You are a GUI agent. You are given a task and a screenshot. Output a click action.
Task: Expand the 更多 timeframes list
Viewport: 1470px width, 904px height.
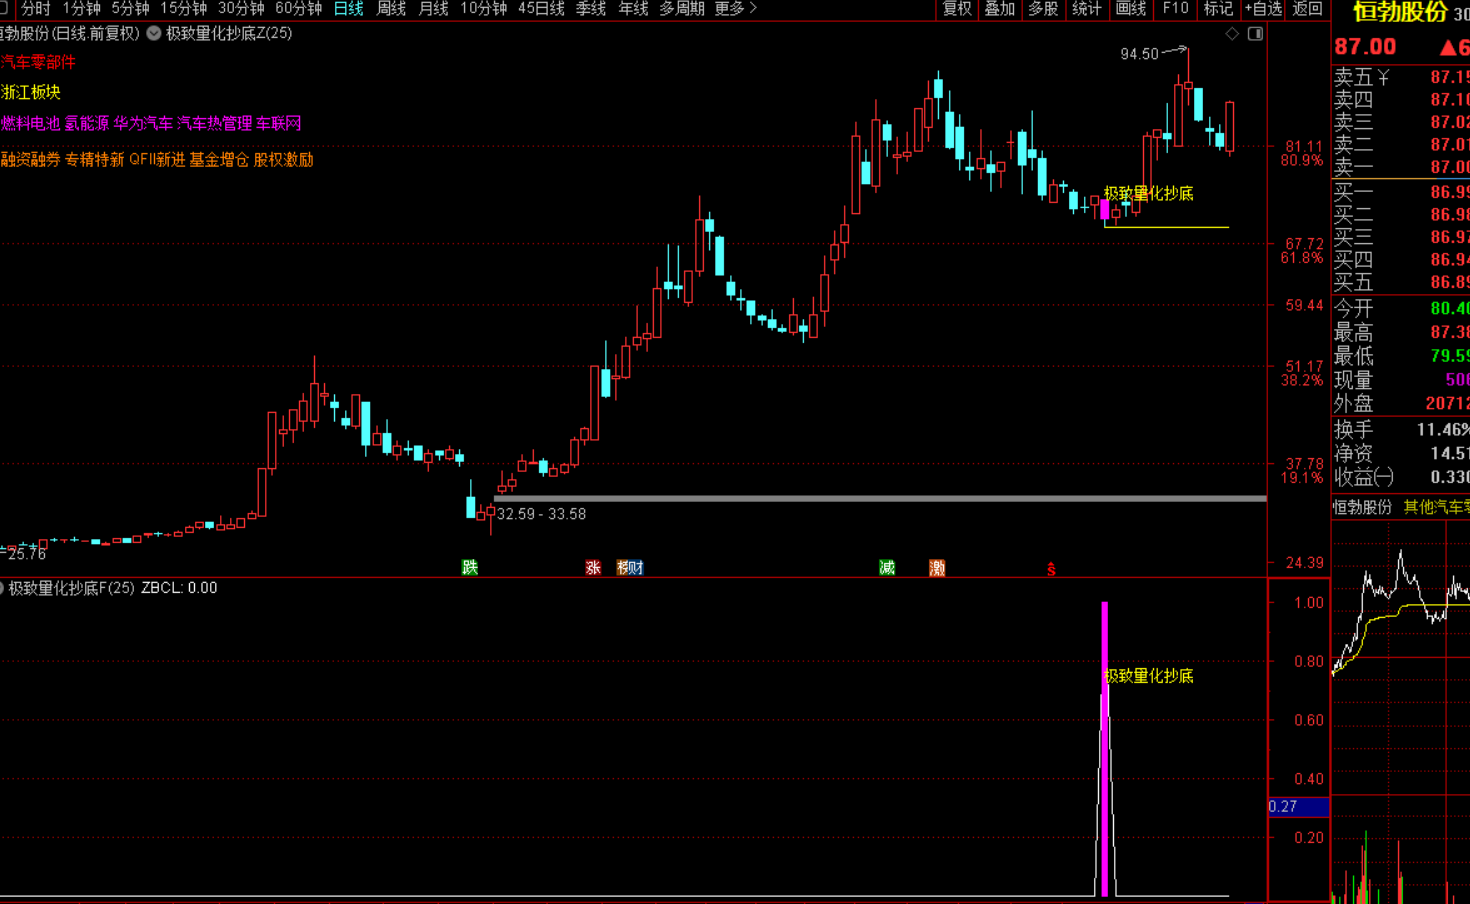(x=735, y=9)
